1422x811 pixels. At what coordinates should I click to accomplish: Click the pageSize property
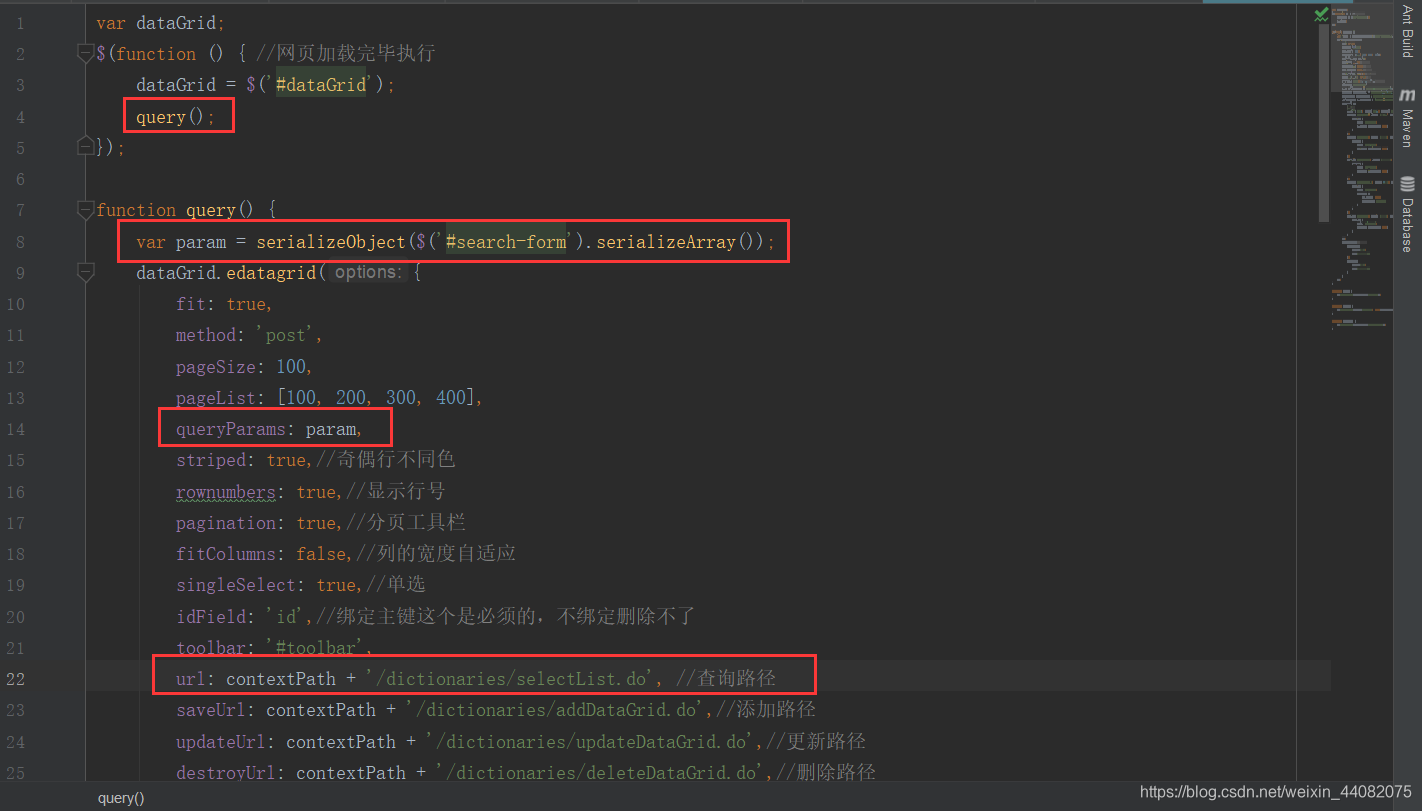coord(216,367)
